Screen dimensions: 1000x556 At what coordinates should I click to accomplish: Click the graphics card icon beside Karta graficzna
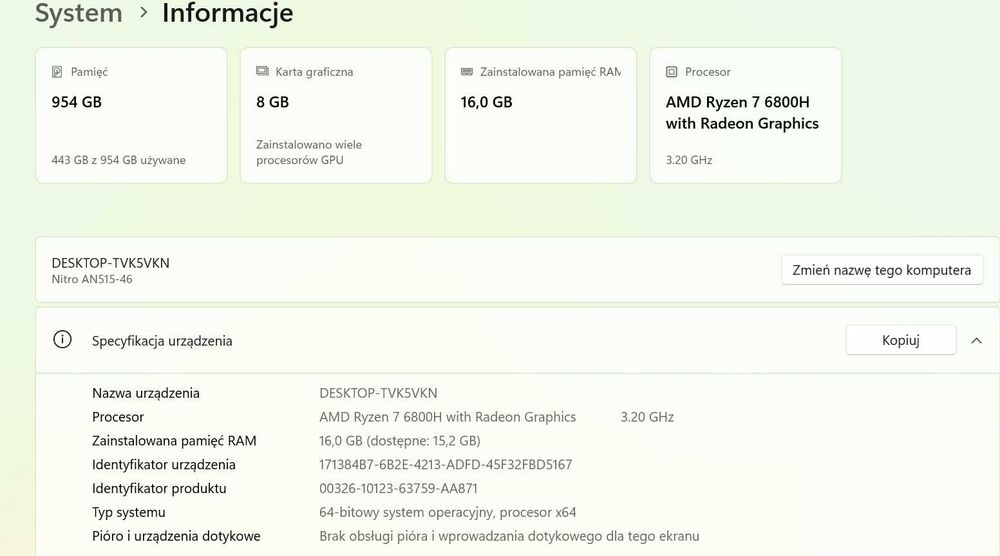262,72
